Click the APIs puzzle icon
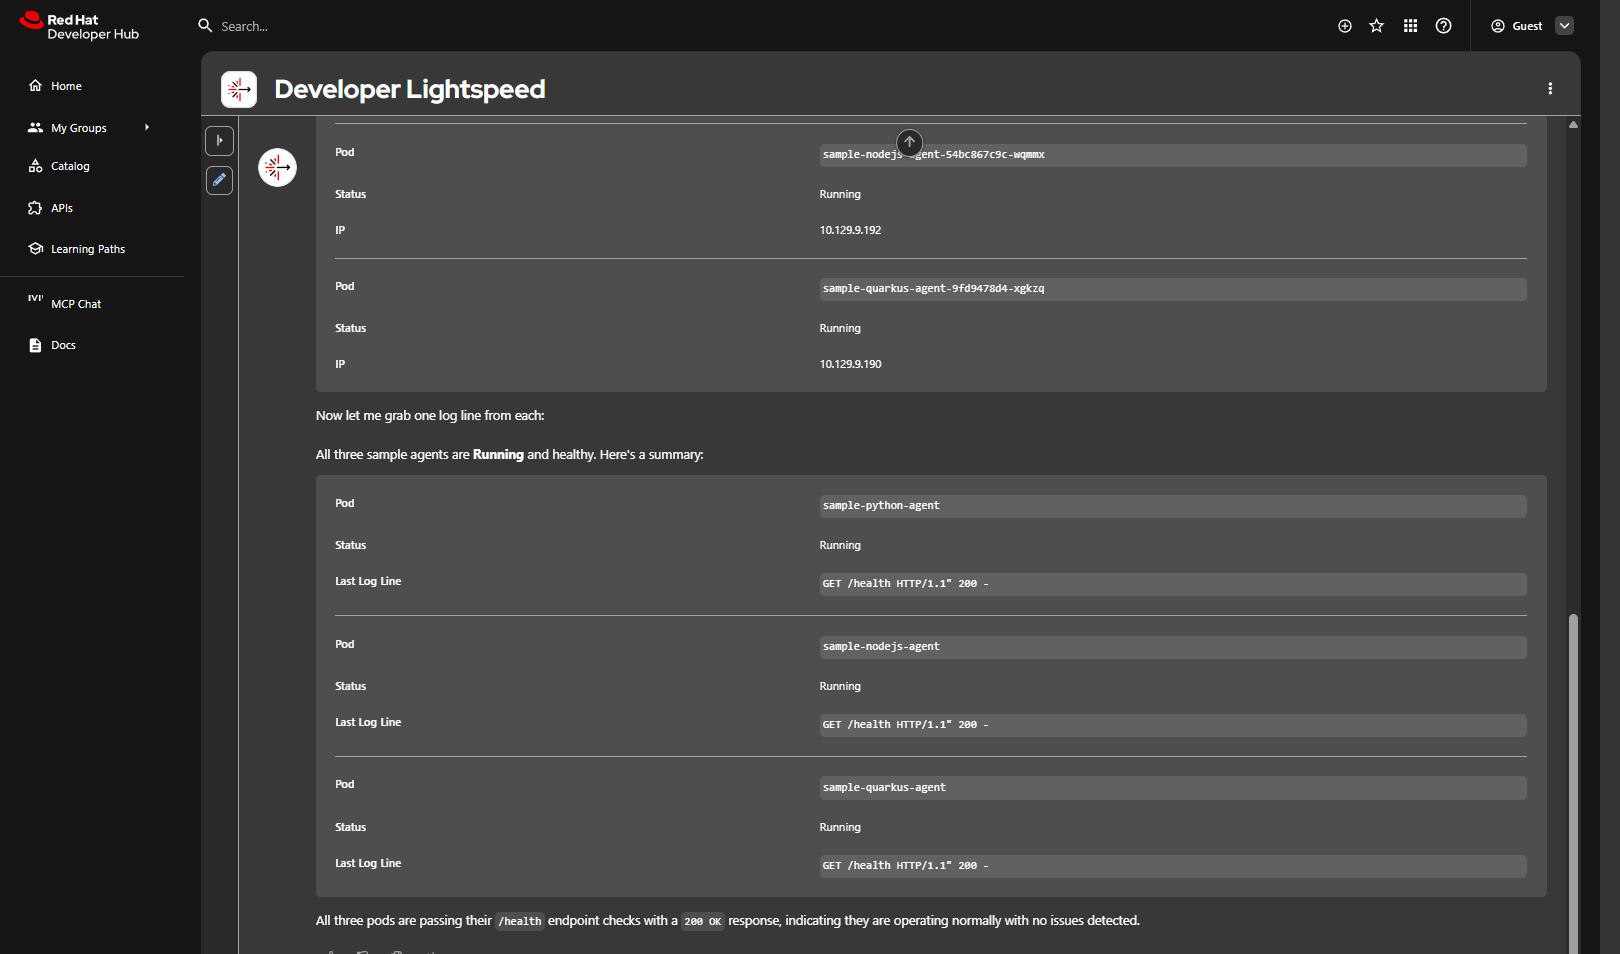Image resolution: width=1620 pixels, height=954 pixels. coord(36,208)
